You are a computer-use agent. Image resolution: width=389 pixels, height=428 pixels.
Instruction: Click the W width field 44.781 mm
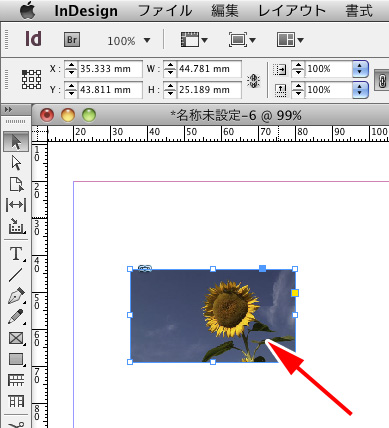209,69
